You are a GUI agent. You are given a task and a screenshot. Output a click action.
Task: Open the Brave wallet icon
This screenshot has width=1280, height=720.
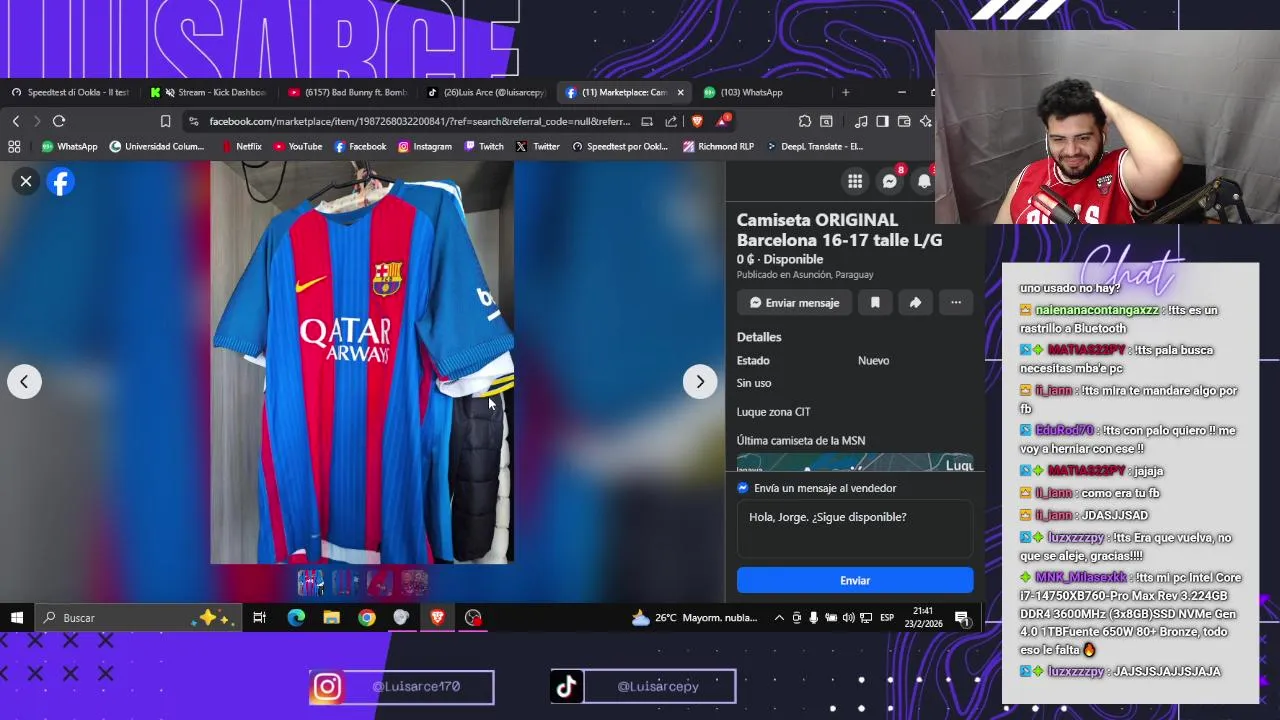pos(904,121)
